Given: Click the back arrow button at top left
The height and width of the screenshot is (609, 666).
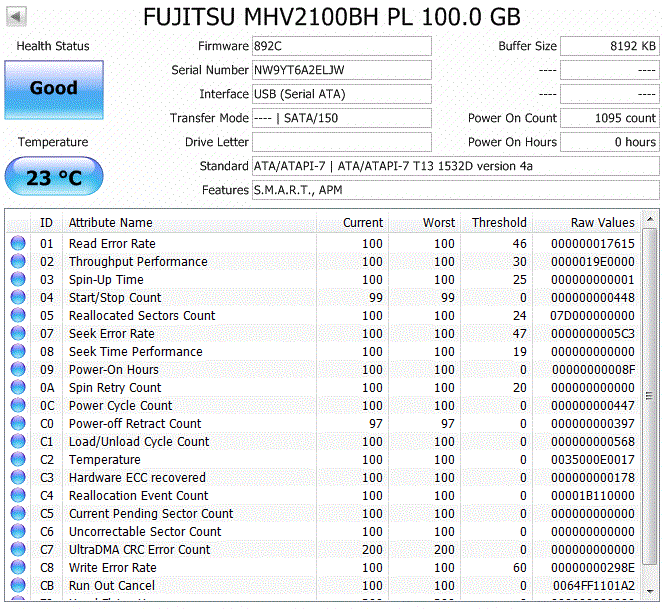Looking at the screenshot, I should point(16,17).
